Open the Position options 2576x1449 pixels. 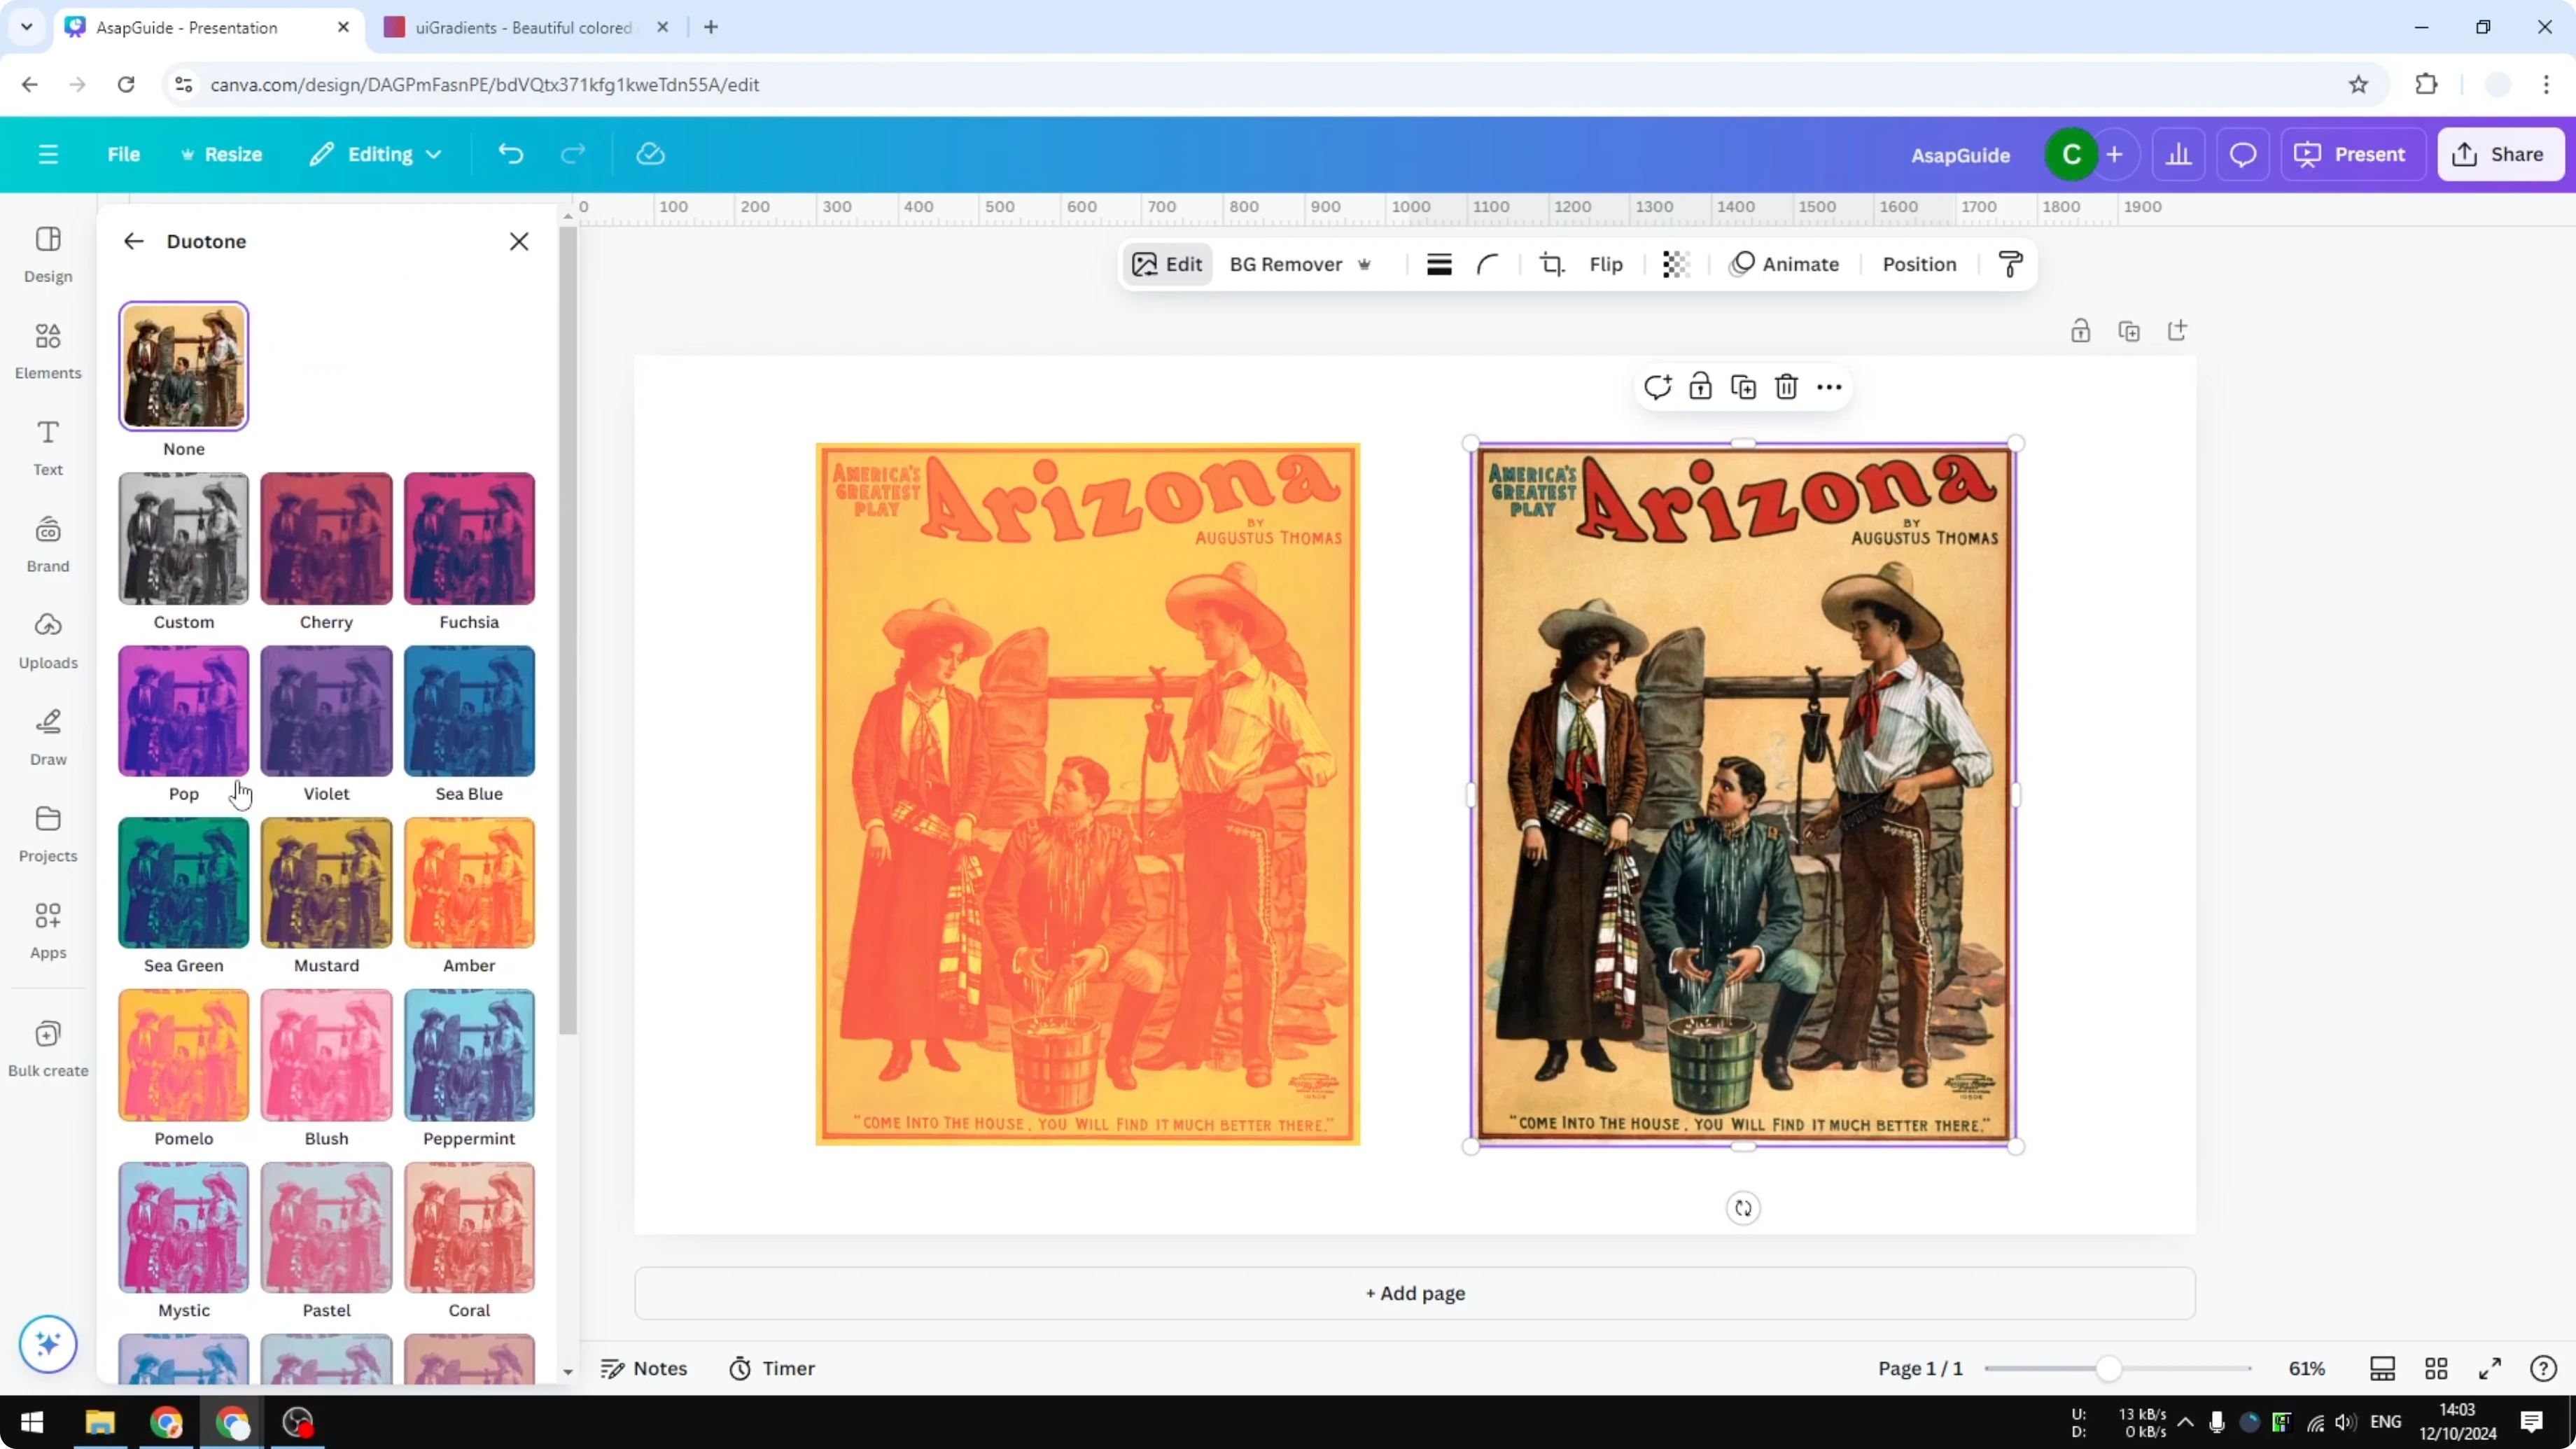1918,264
